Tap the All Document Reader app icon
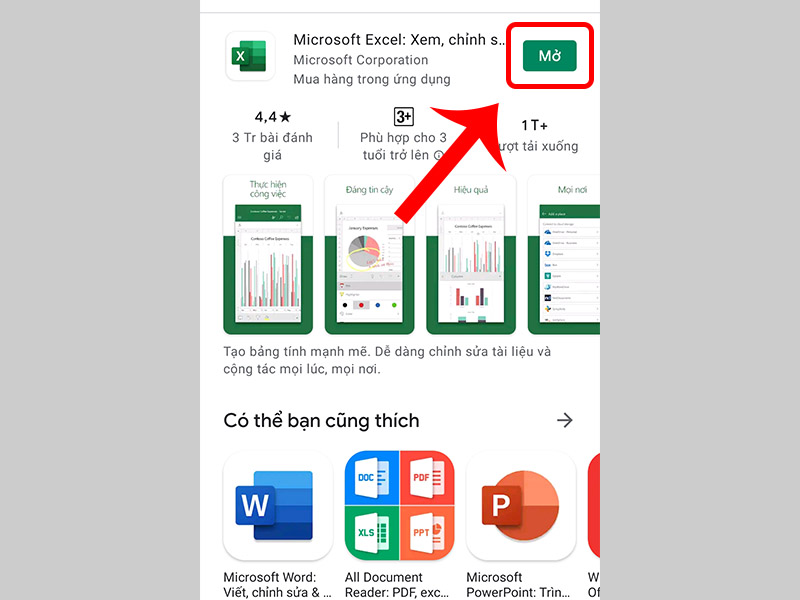 coord(399,506)
